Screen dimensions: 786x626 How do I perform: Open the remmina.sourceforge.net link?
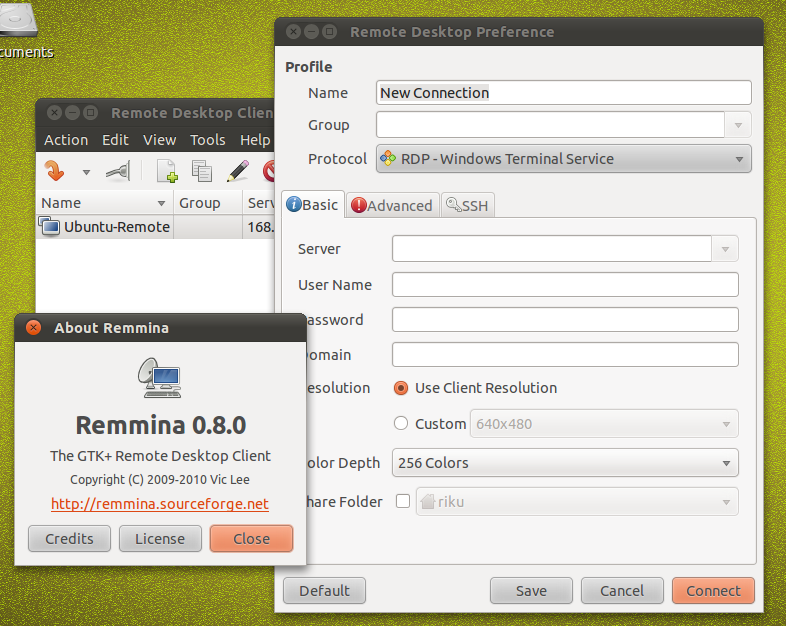(160, 504)
